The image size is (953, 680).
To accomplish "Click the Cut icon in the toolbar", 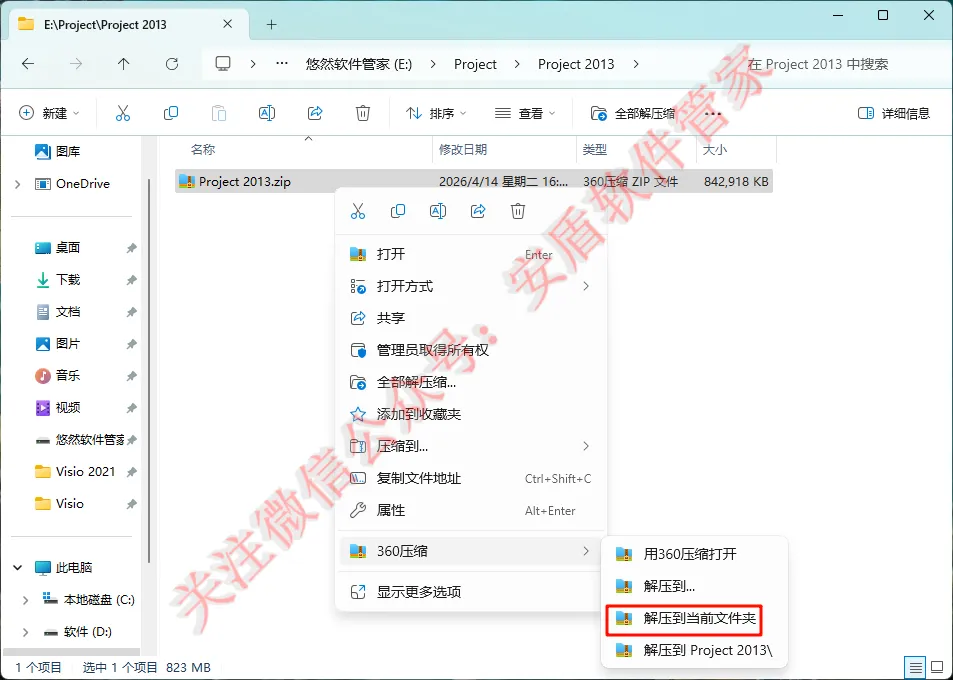I will [x=123, y=113].
